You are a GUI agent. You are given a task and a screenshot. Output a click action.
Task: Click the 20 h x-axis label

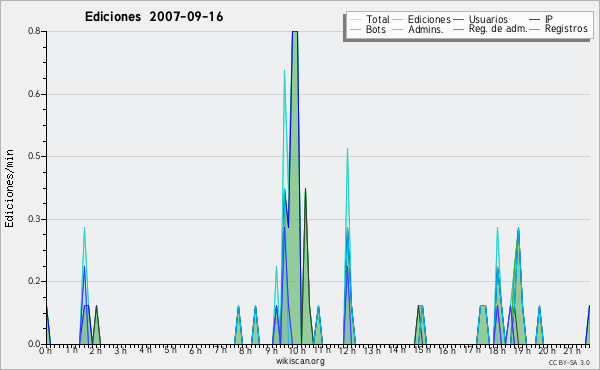pos(548,350)
